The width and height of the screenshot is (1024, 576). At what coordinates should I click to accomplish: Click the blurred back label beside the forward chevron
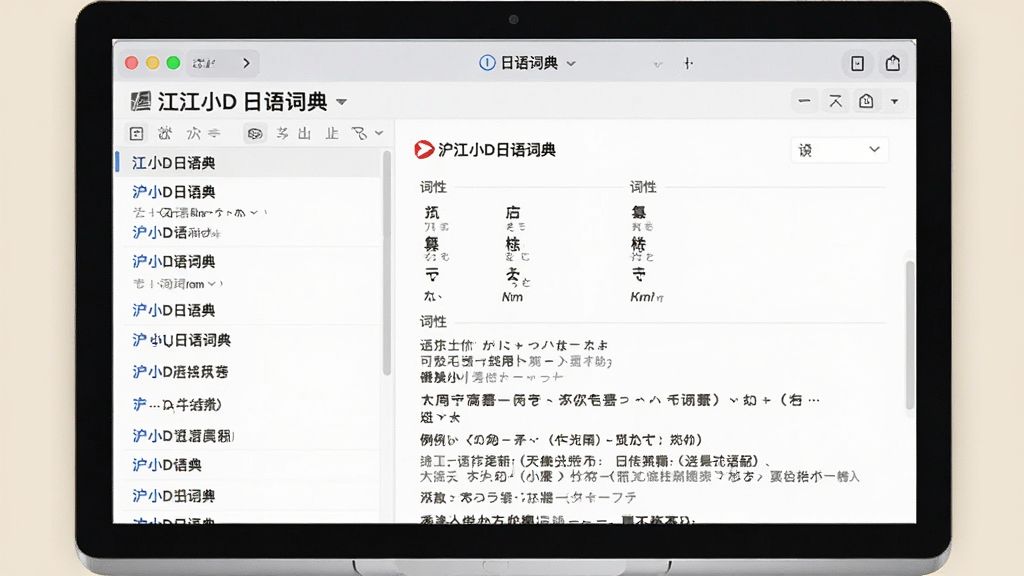click(204, 63)
